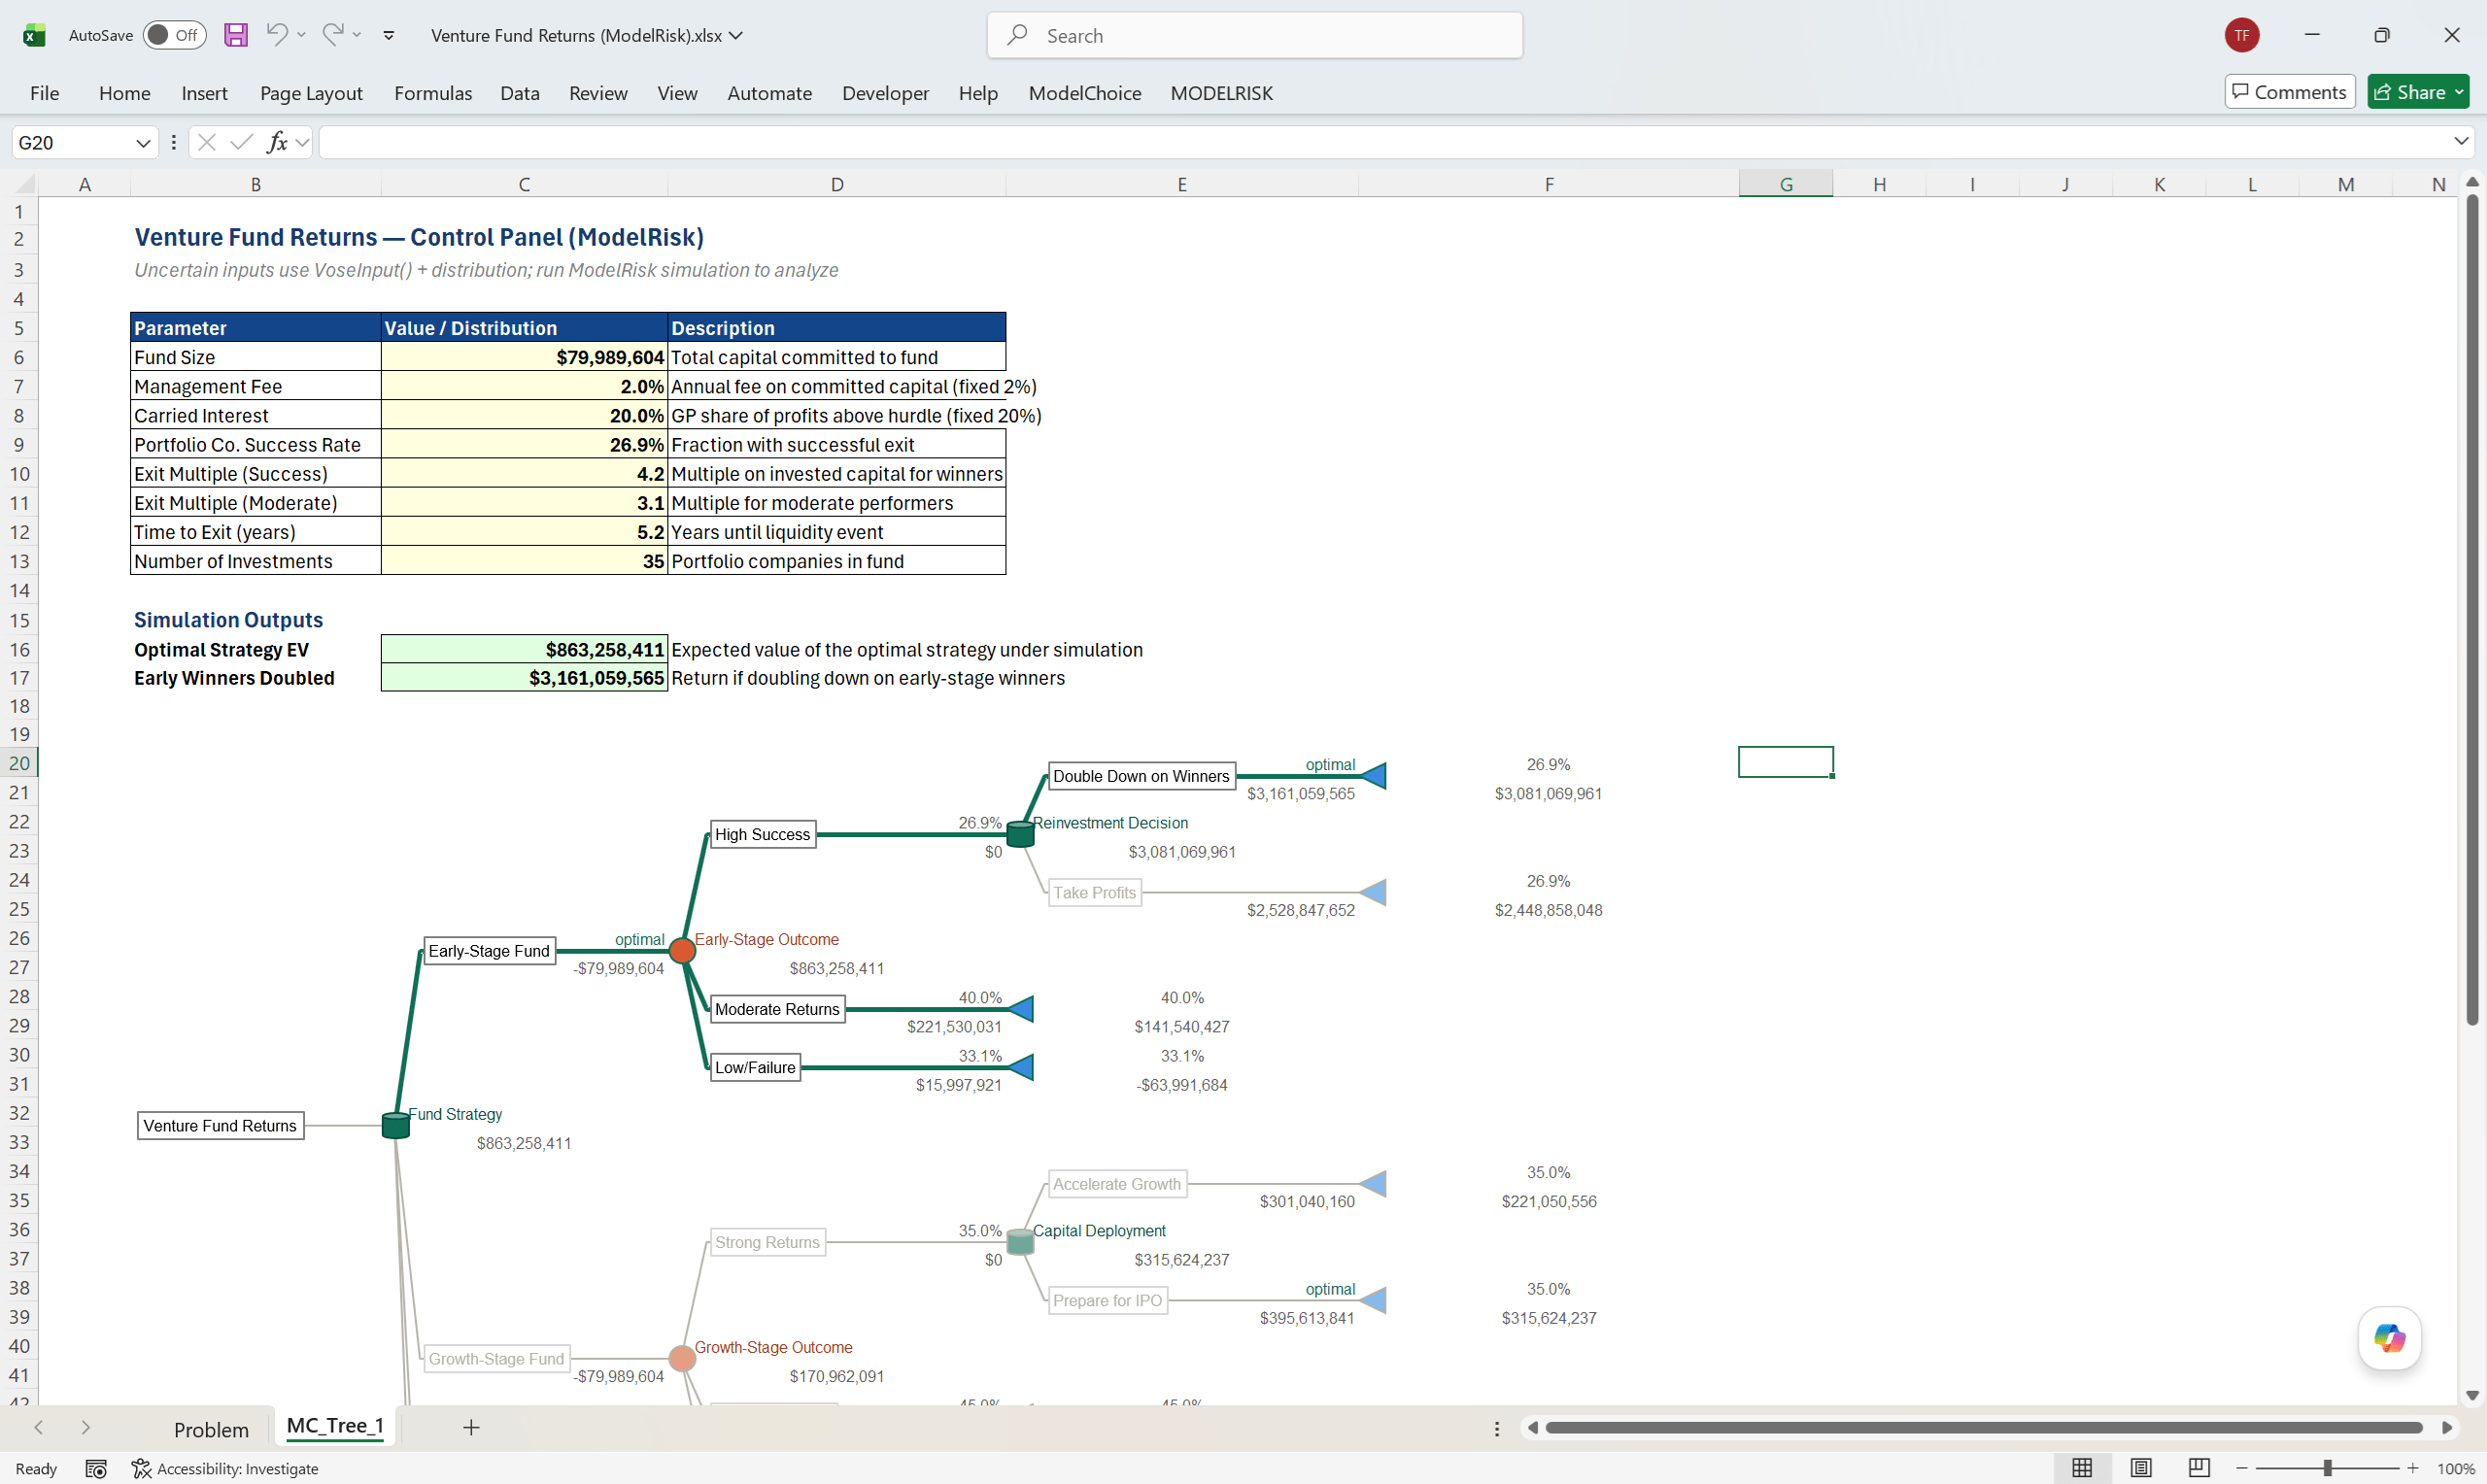Click the Capital Deployment decision node icon
This screenshot has height=1484, width=2487.
pos(1020,1242)
